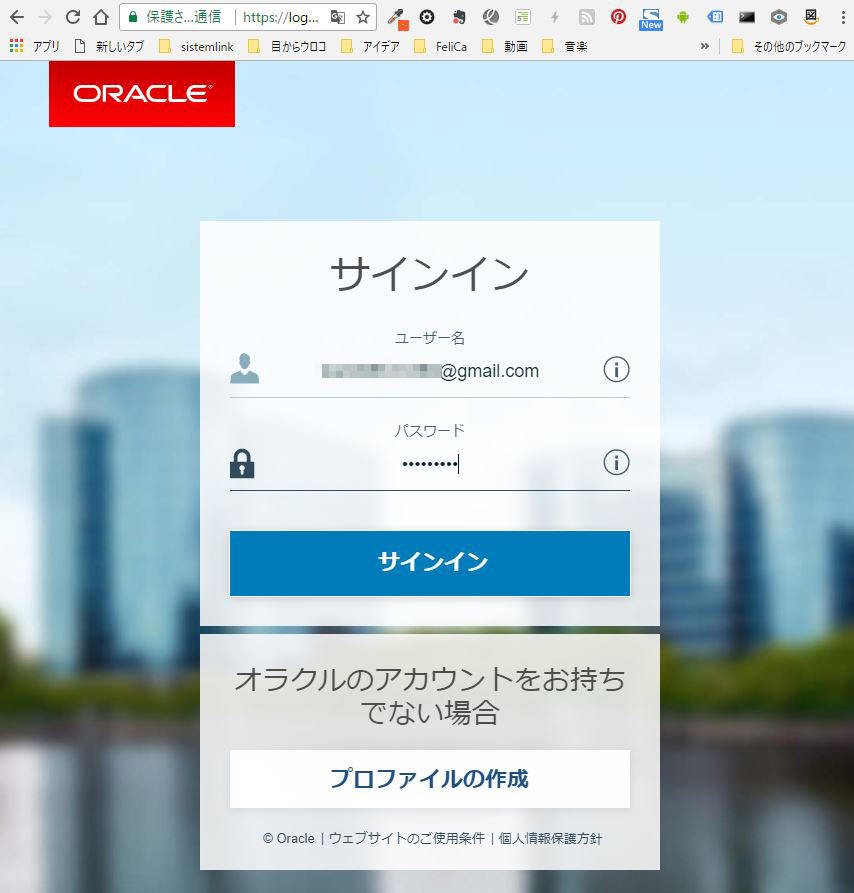Open the 動画 bookmark folder
854x893 pixels.
pos(505,46)
